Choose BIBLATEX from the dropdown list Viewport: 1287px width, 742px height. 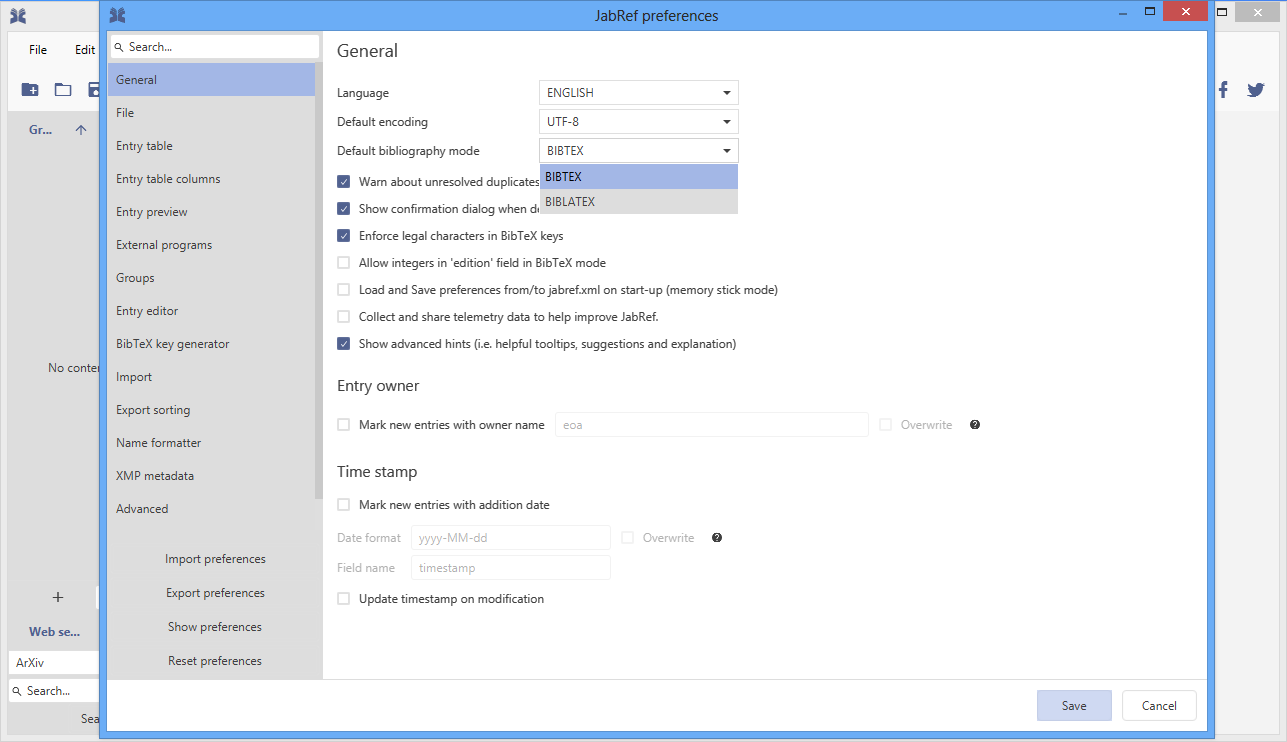point(639,202)
